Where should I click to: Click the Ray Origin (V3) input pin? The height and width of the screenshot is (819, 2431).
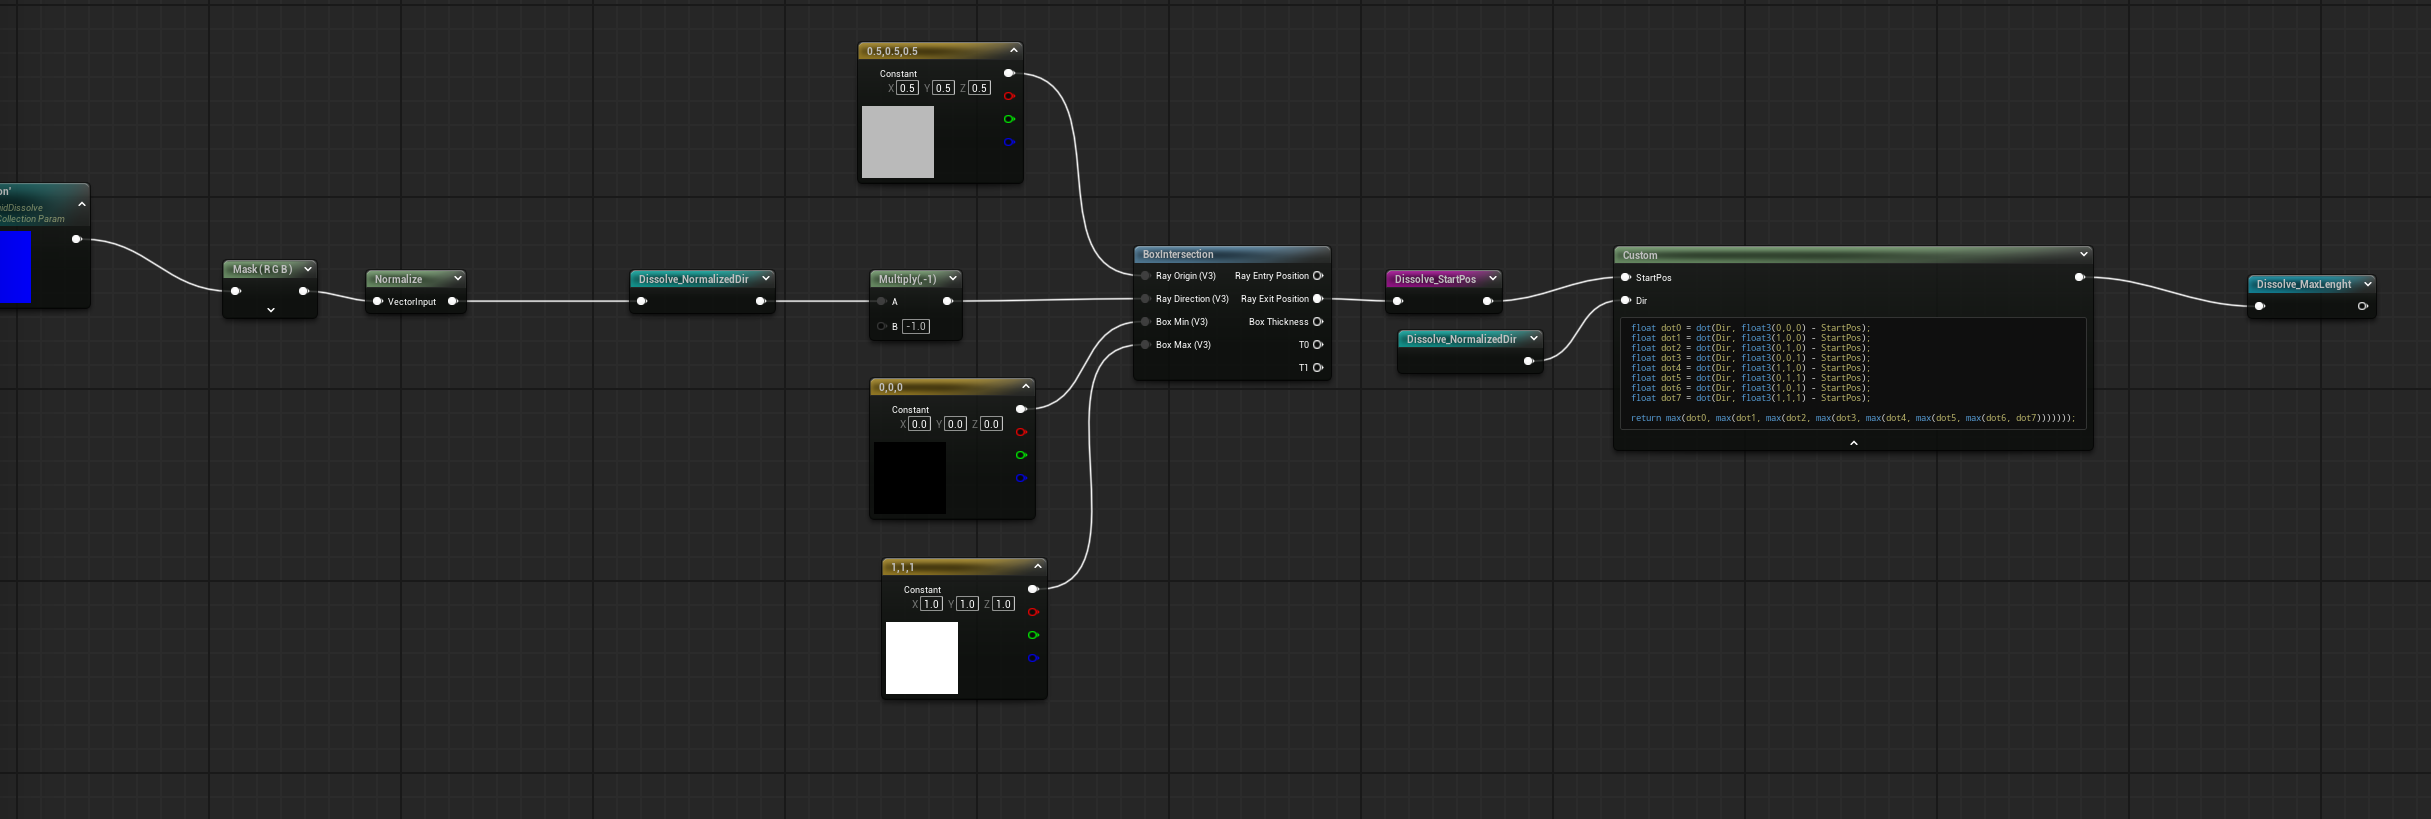tap(1145, 276)
